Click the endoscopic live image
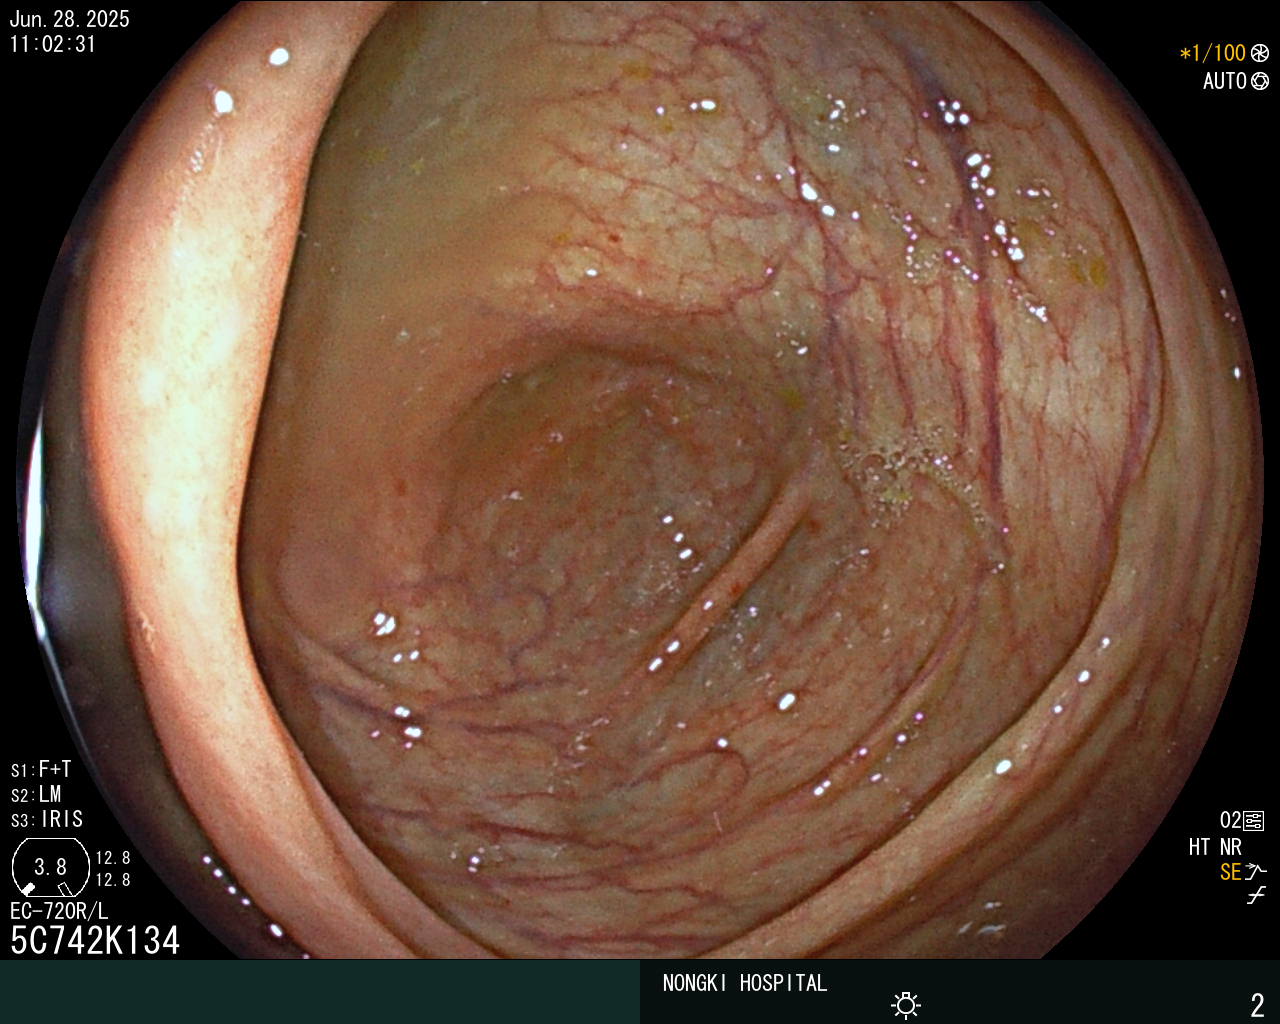The image size is (1280, 1024). 640,480
